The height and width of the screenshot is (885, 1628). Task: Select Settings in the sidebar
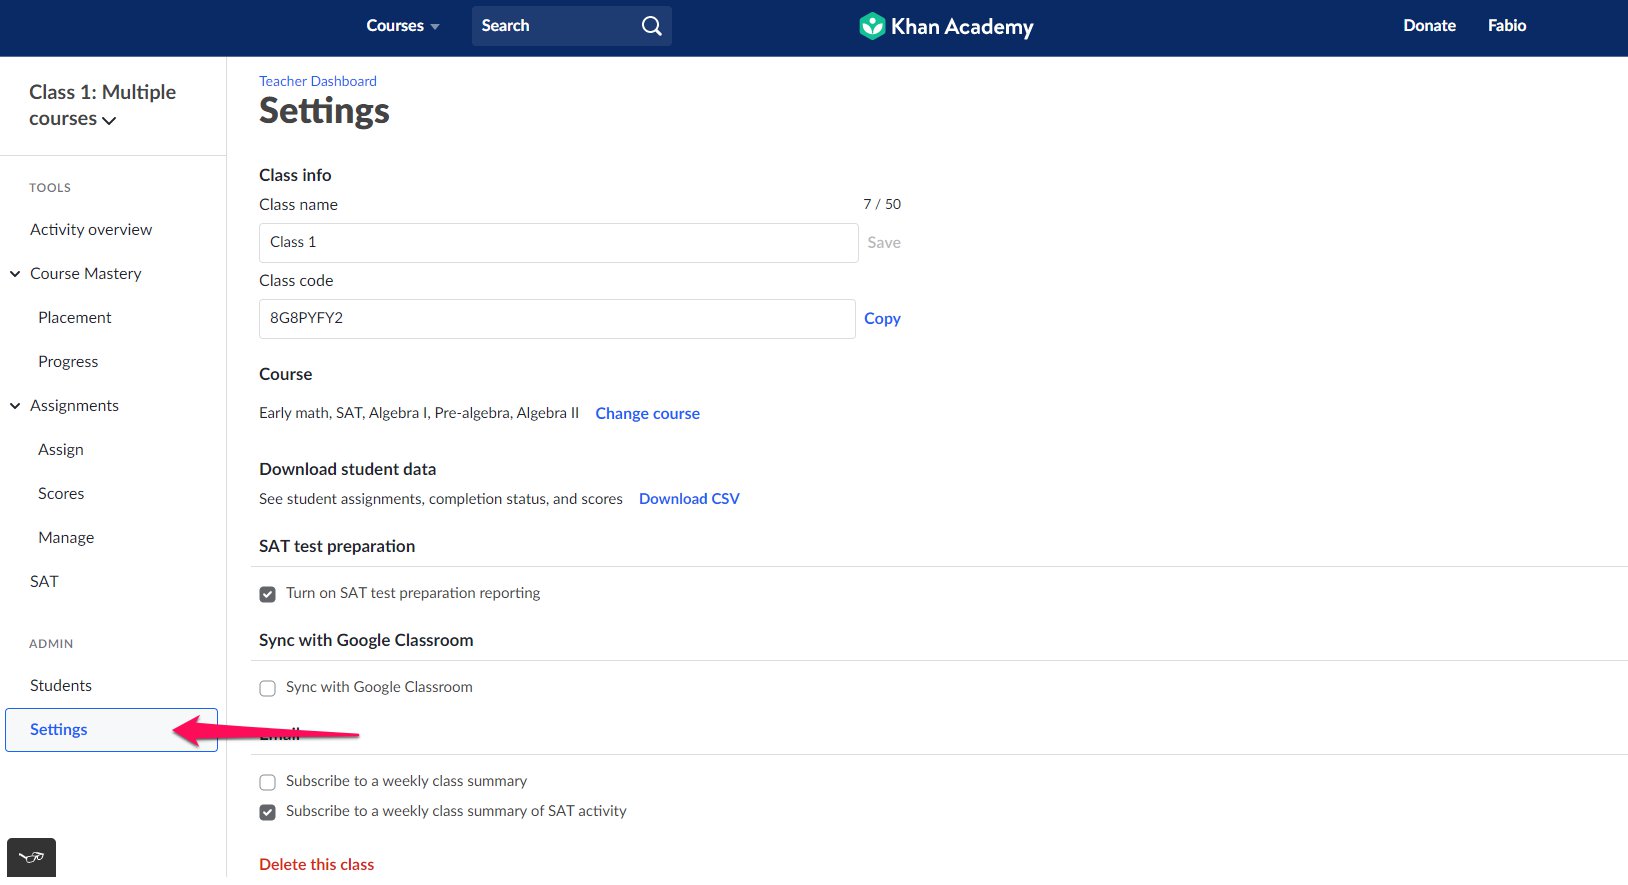coord(111,730)
